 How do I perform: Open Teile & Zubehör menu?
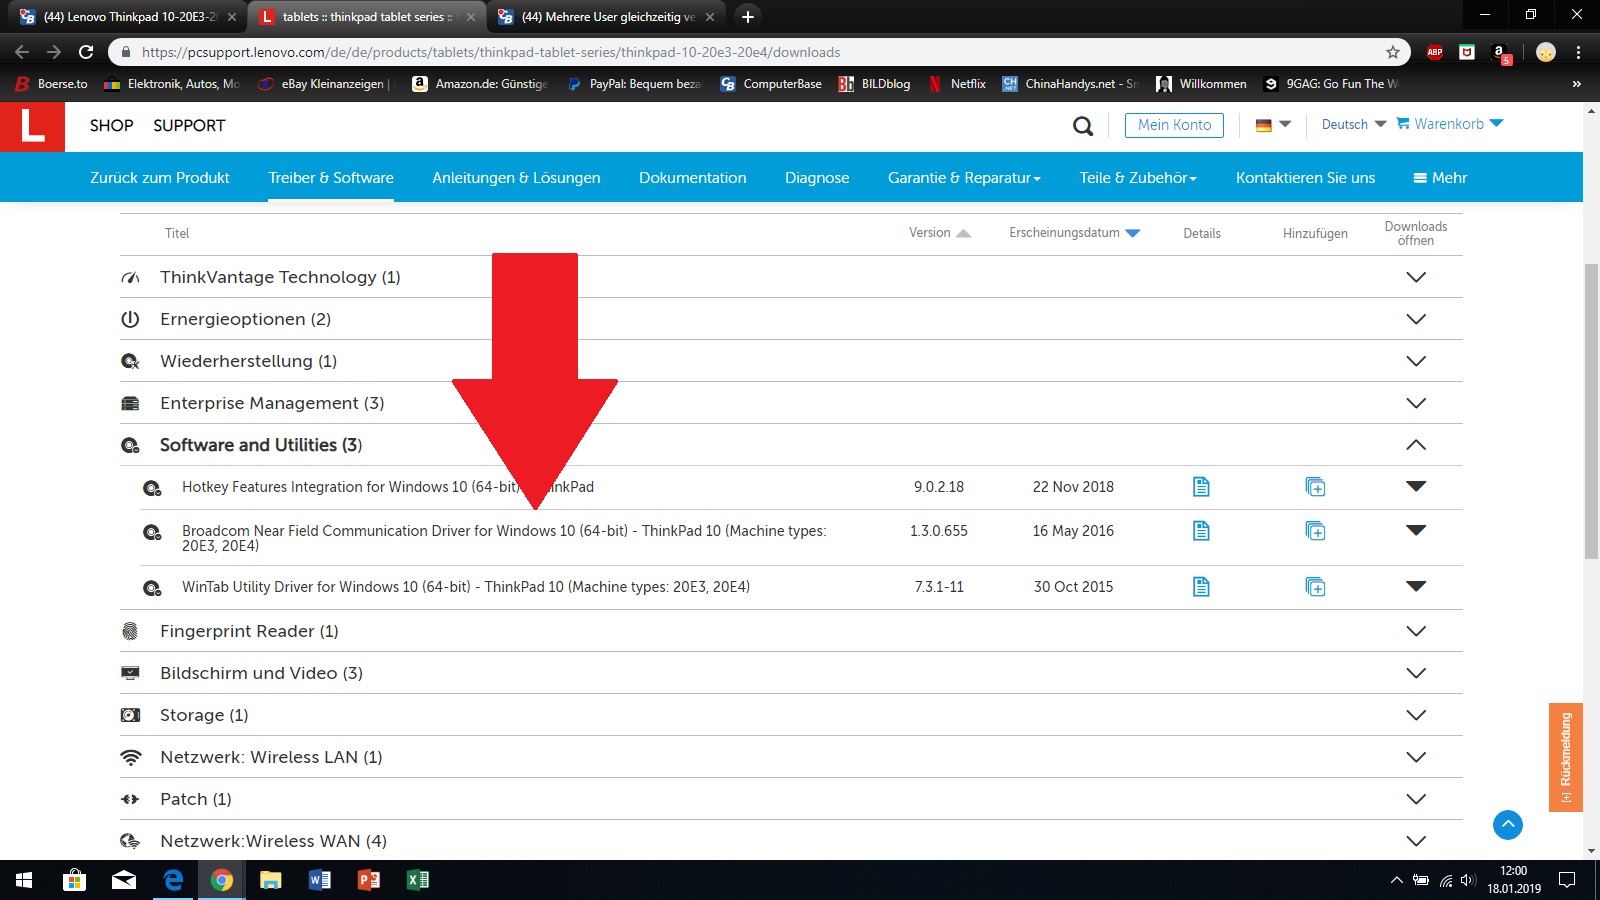coord(1138,178)
